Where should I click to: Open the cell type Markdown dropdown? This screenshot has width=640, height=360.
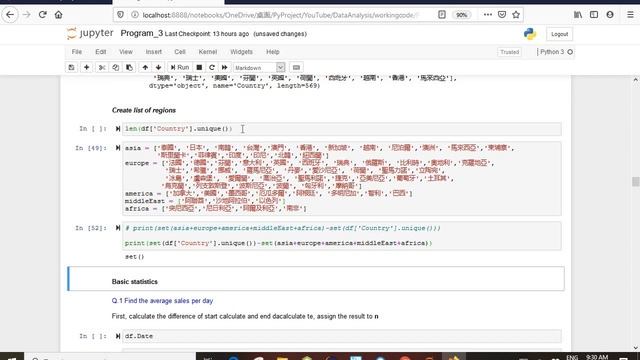(259, 68)
